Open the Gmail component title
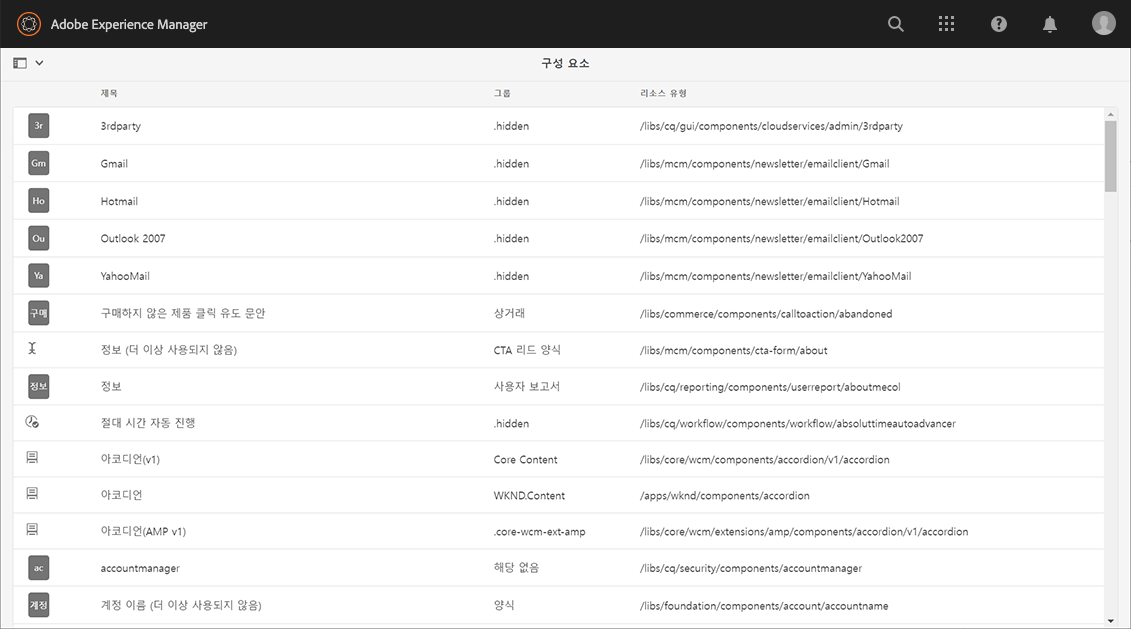This screenshot has height=629, width=1131. pos(114,164)
